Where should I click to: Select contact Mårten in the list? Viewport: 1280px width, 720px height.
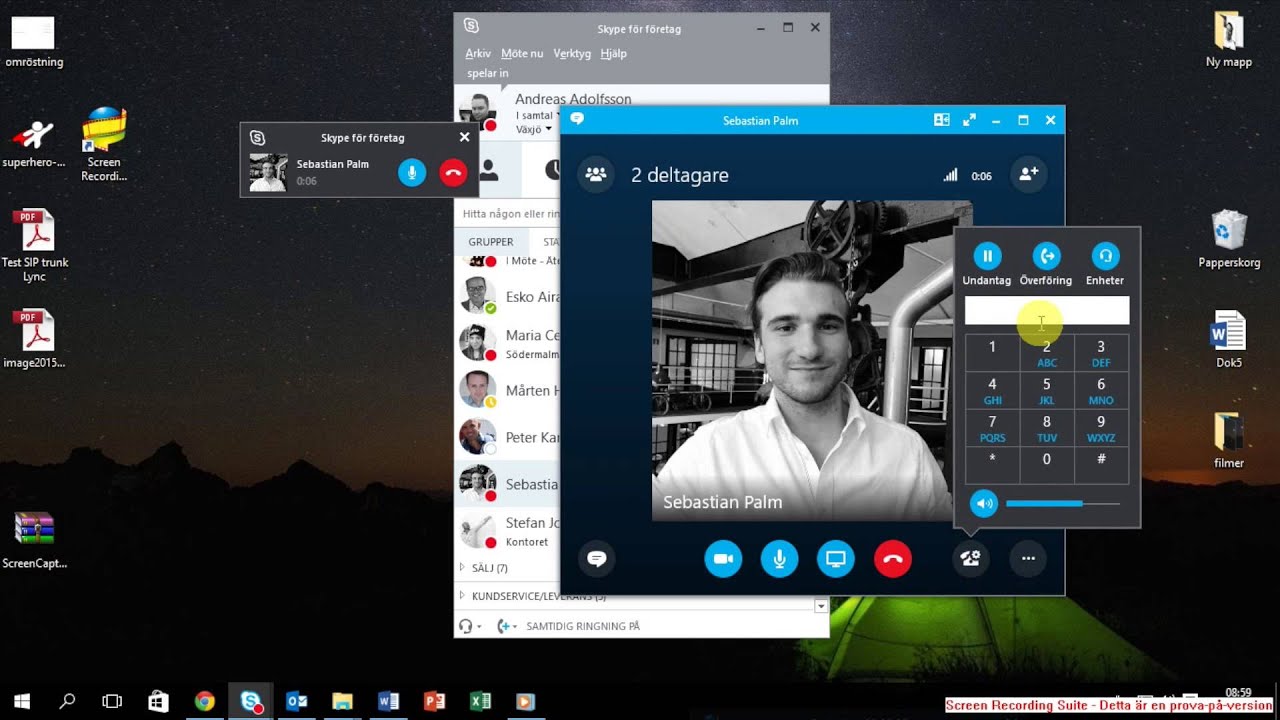click(x=508, y=390)
